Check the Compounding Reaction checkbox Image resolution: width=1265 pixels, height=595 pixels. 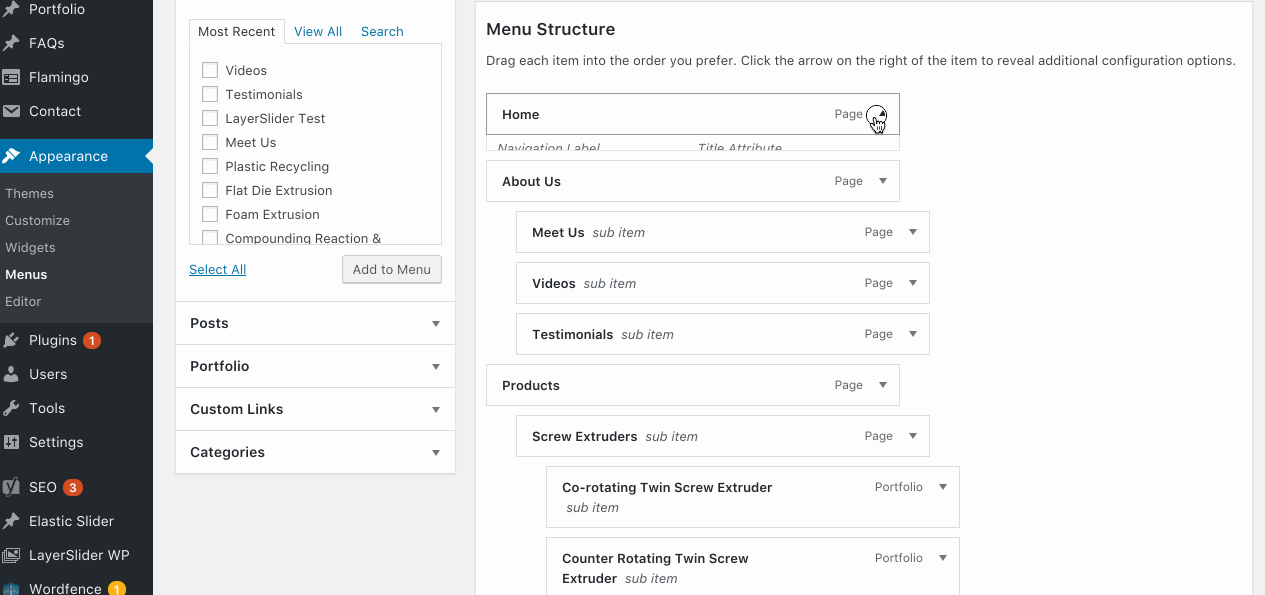point(210,237)
